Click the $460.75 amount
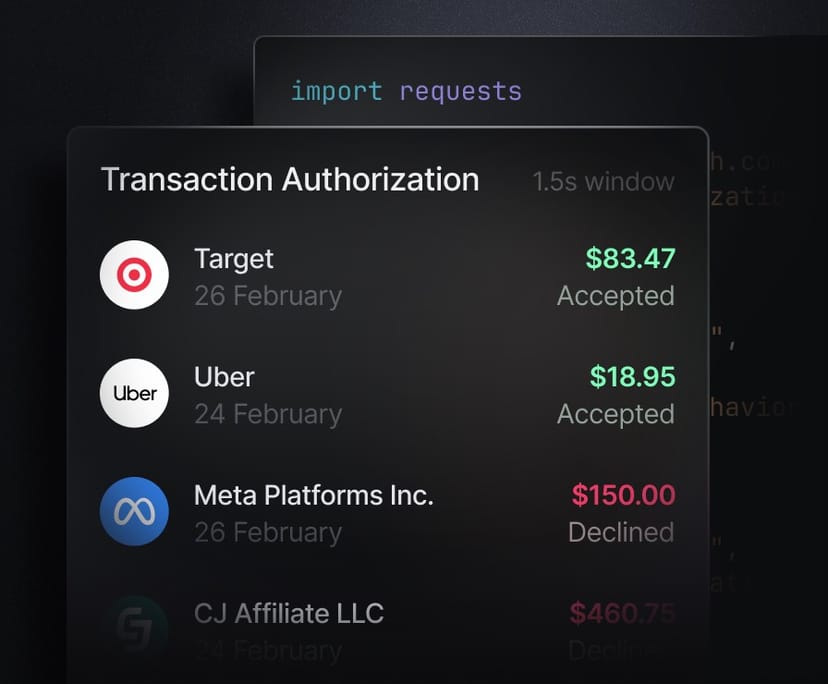Viewport: 828px width, 684px height. 623,613
